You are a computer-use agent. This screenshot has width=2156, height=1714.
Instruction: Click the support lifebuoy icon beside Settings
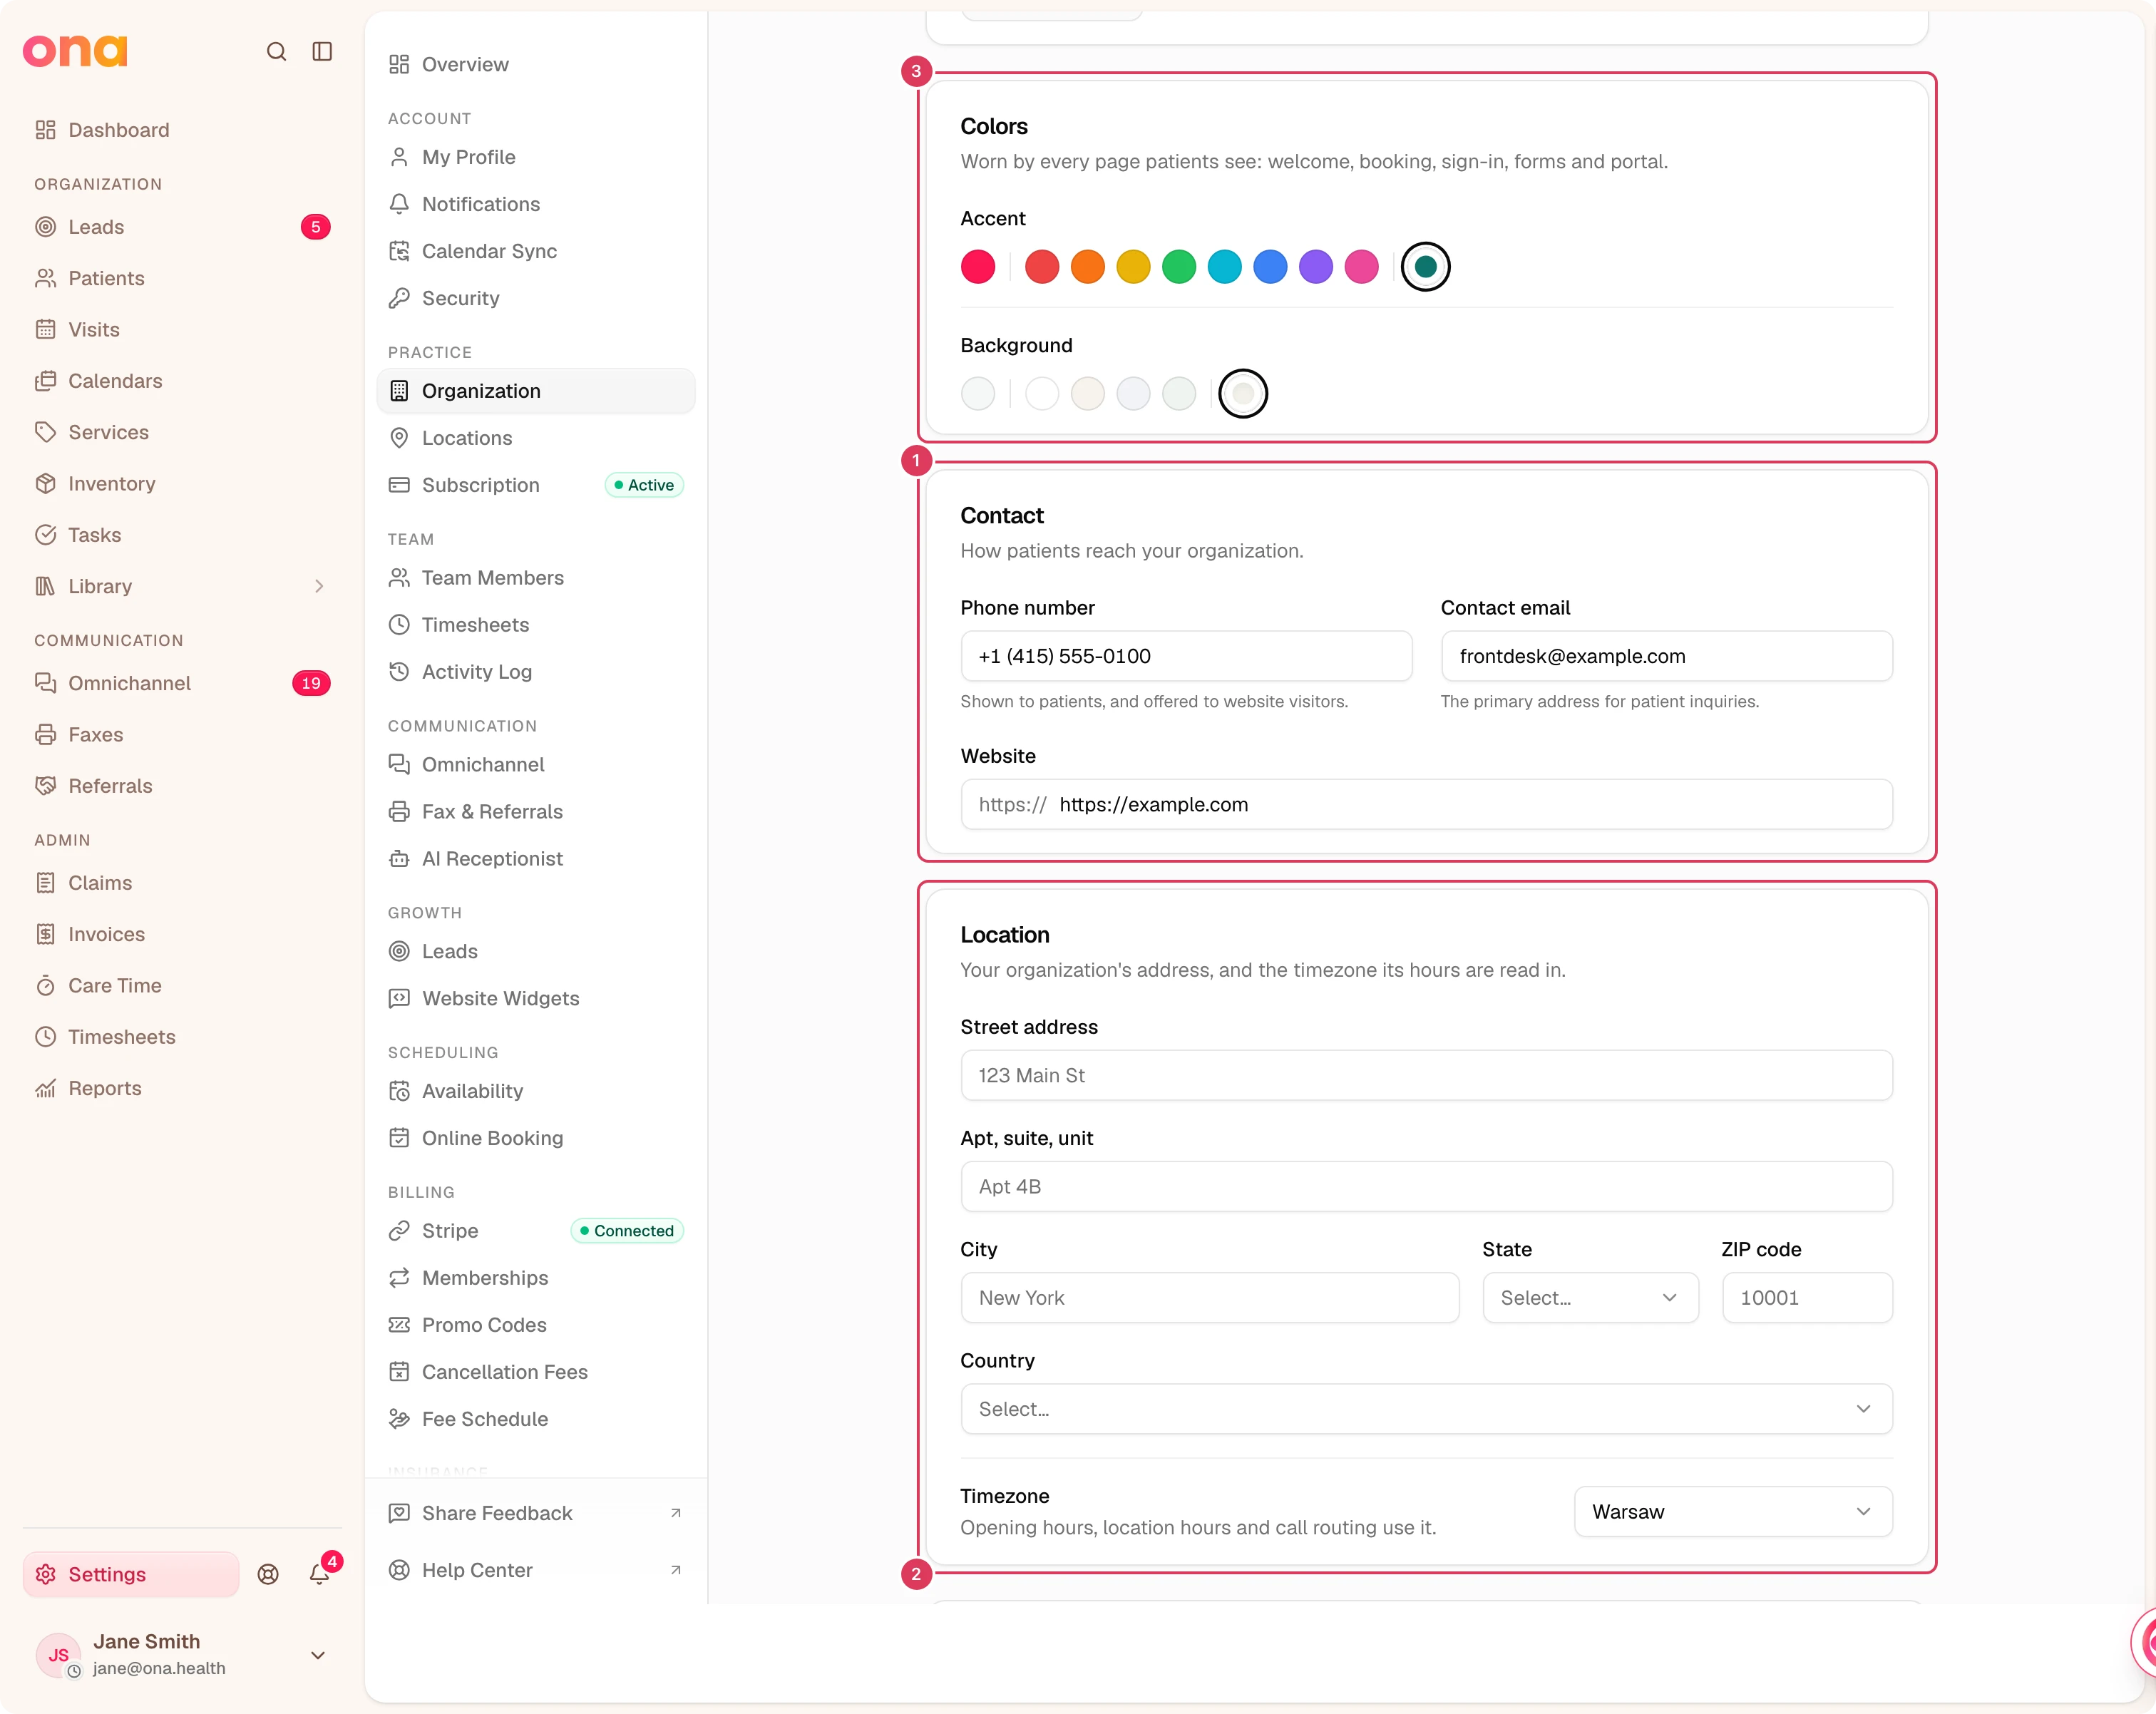268,1574
